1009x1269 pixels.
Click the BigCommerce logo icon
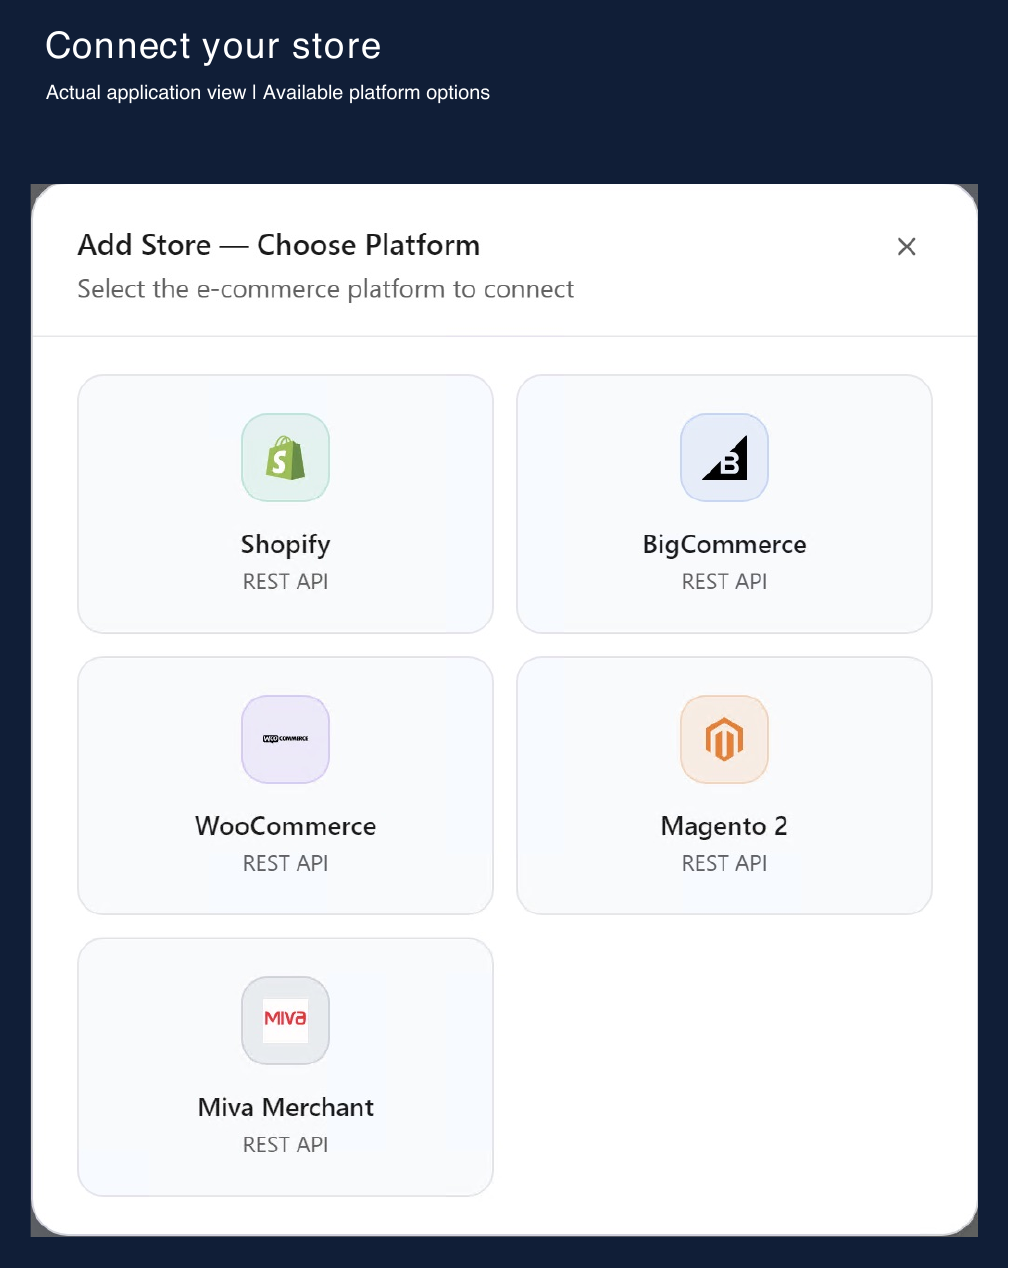(x=724, y=458)
